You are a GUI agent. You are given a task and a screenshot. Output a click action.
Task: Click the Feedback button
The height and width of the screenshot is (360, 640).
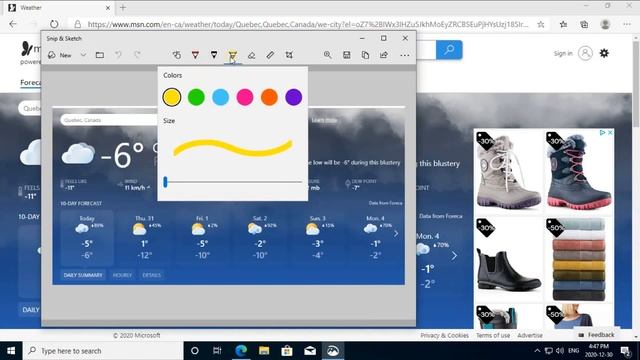click(x=596, y=335)
